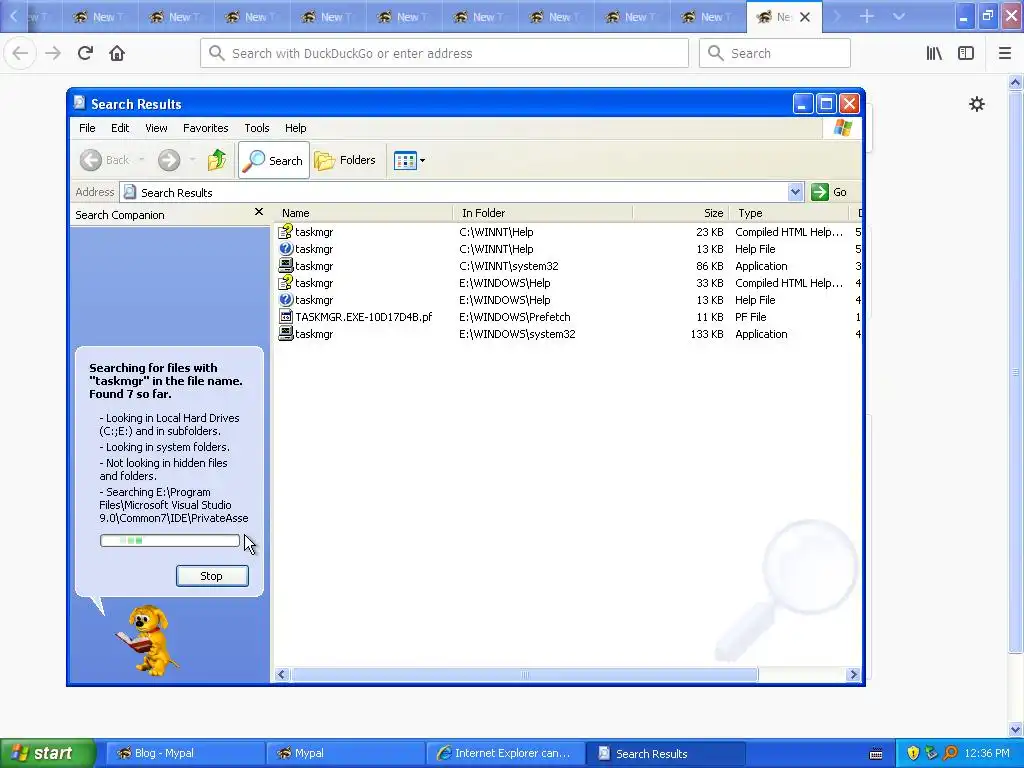Select the TASKMGR.EXE-10D17D4B.pf file icon
Screen dimensions: 1024x768
[x=285, y=317]
